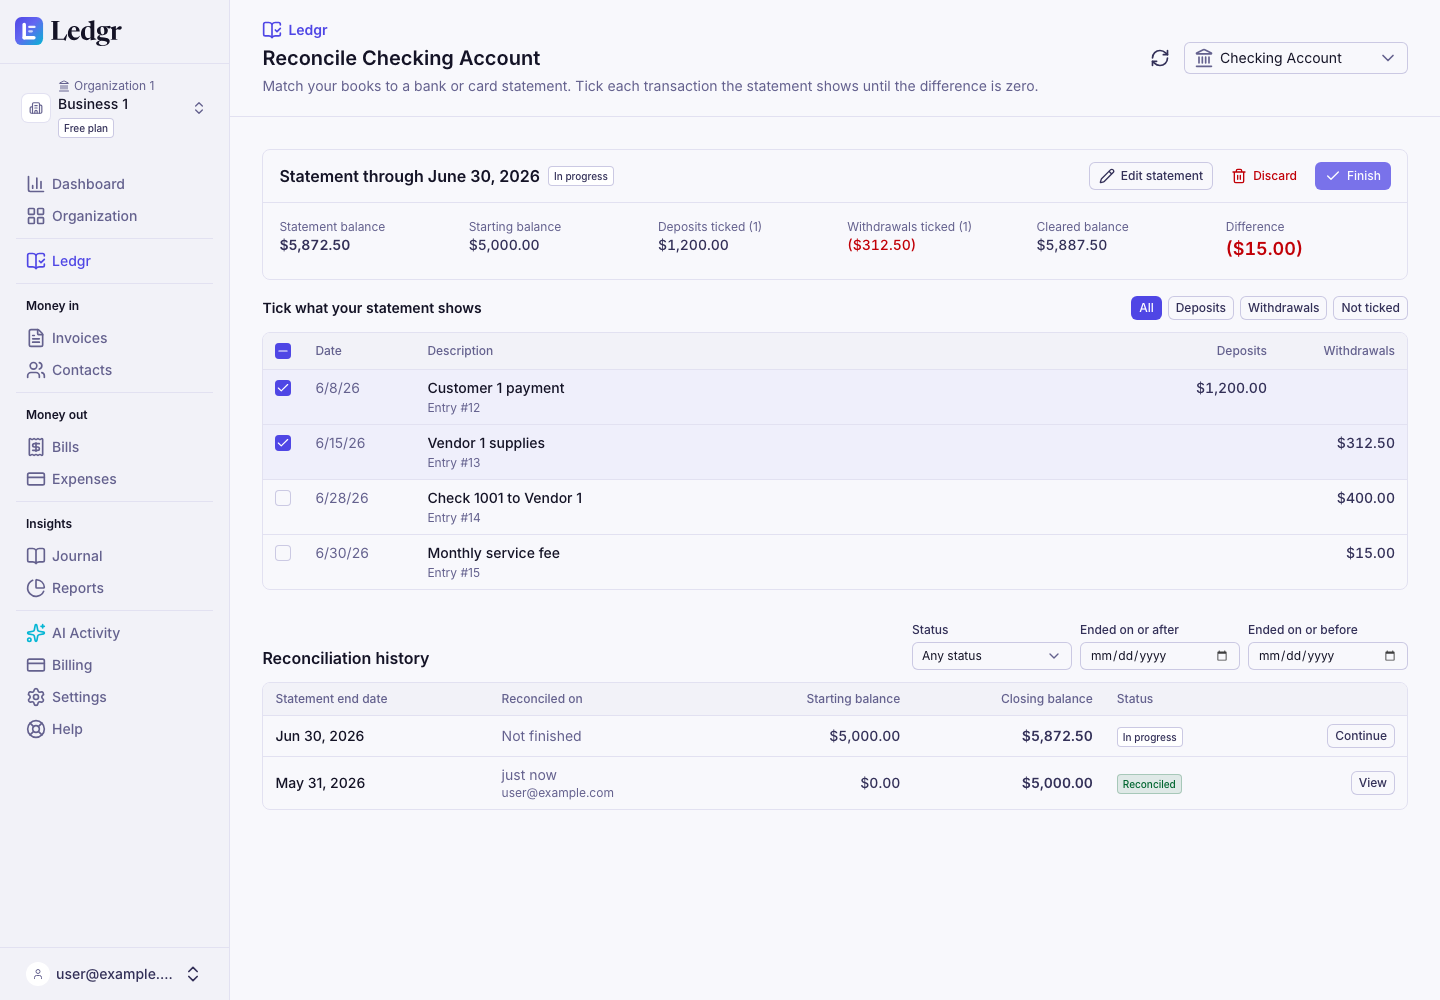Click the user avatar icon at bottom
Screen dimensions: 1440x1000
point(38,974)
